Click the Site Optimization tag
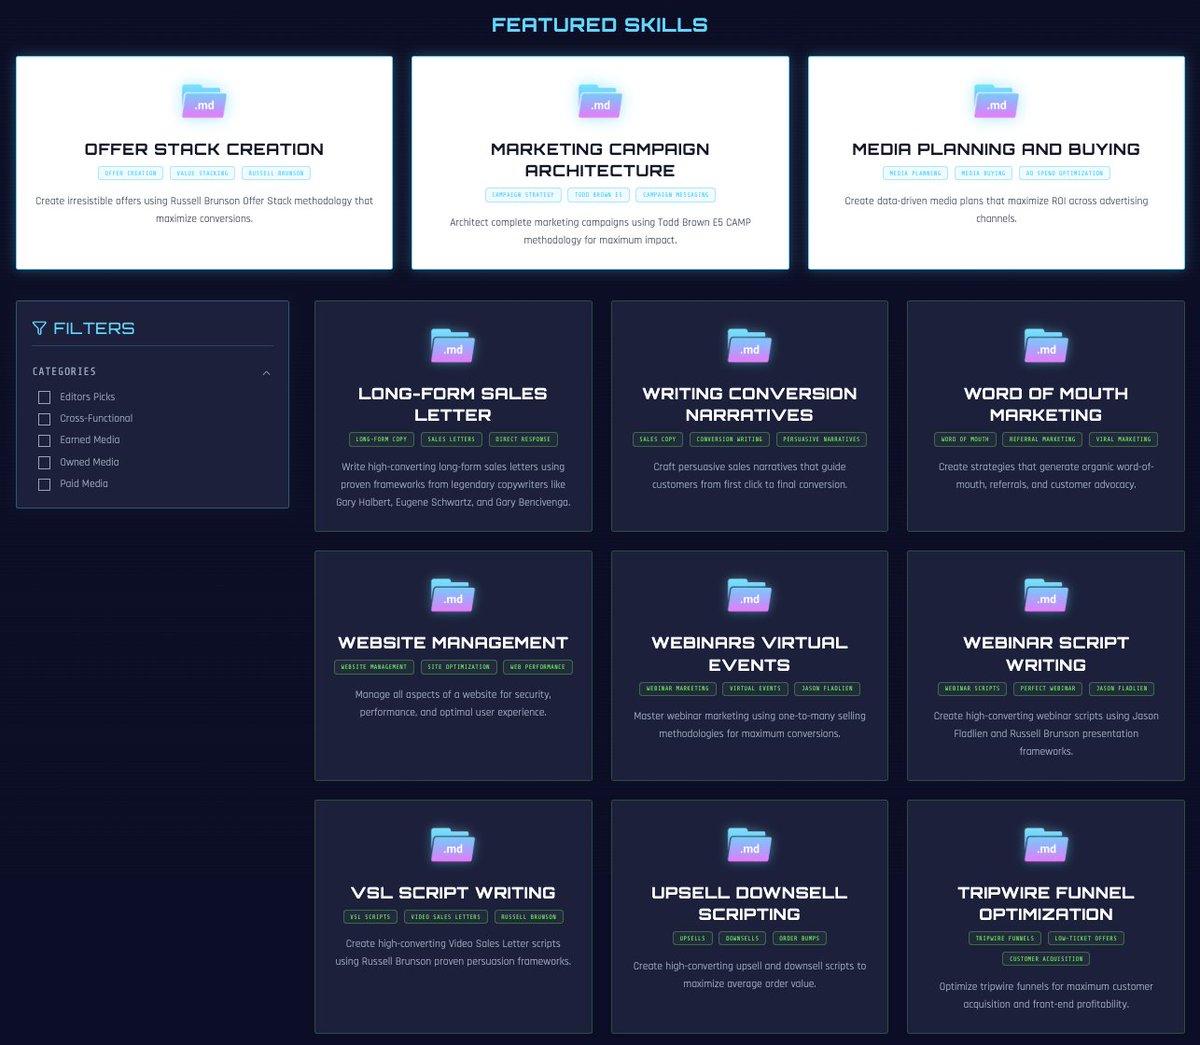1200x1045 pixels. [459, 667]
